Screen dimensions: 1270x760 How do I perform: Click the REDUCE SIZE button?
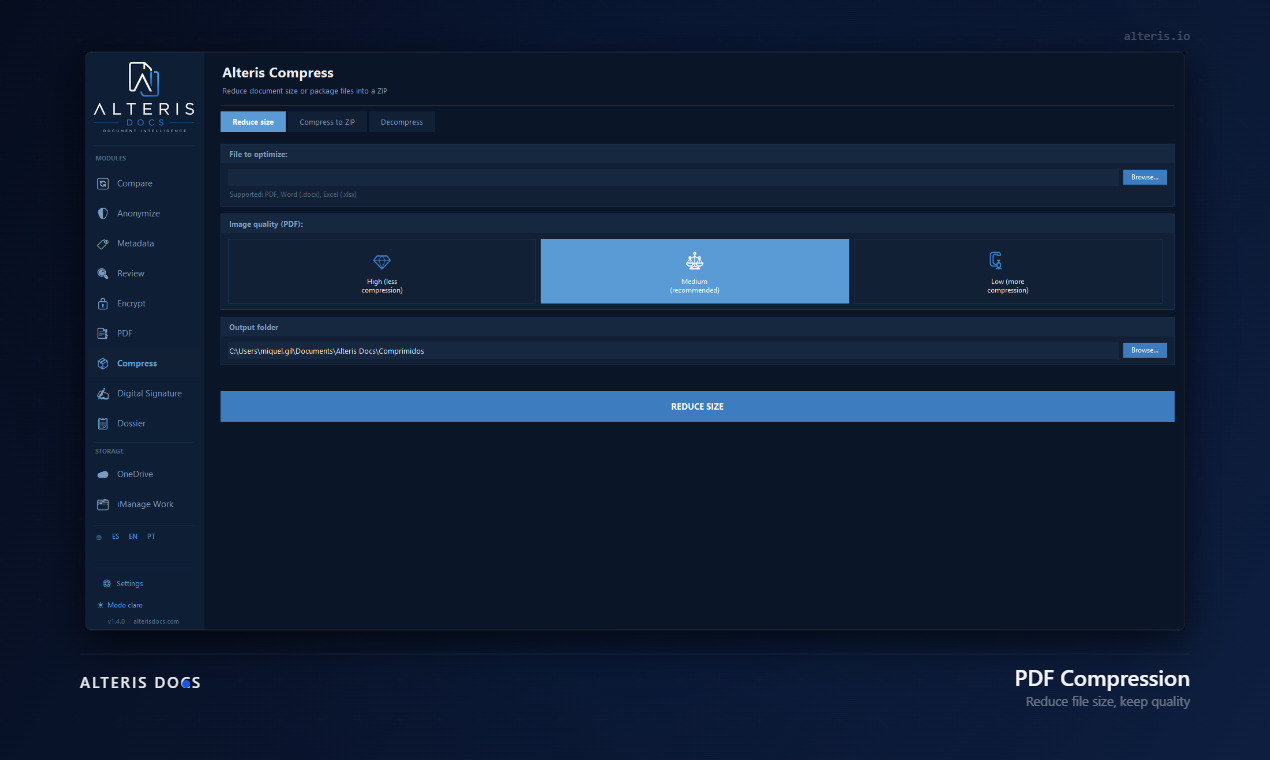pyautogui.click(x=697, y=407)
